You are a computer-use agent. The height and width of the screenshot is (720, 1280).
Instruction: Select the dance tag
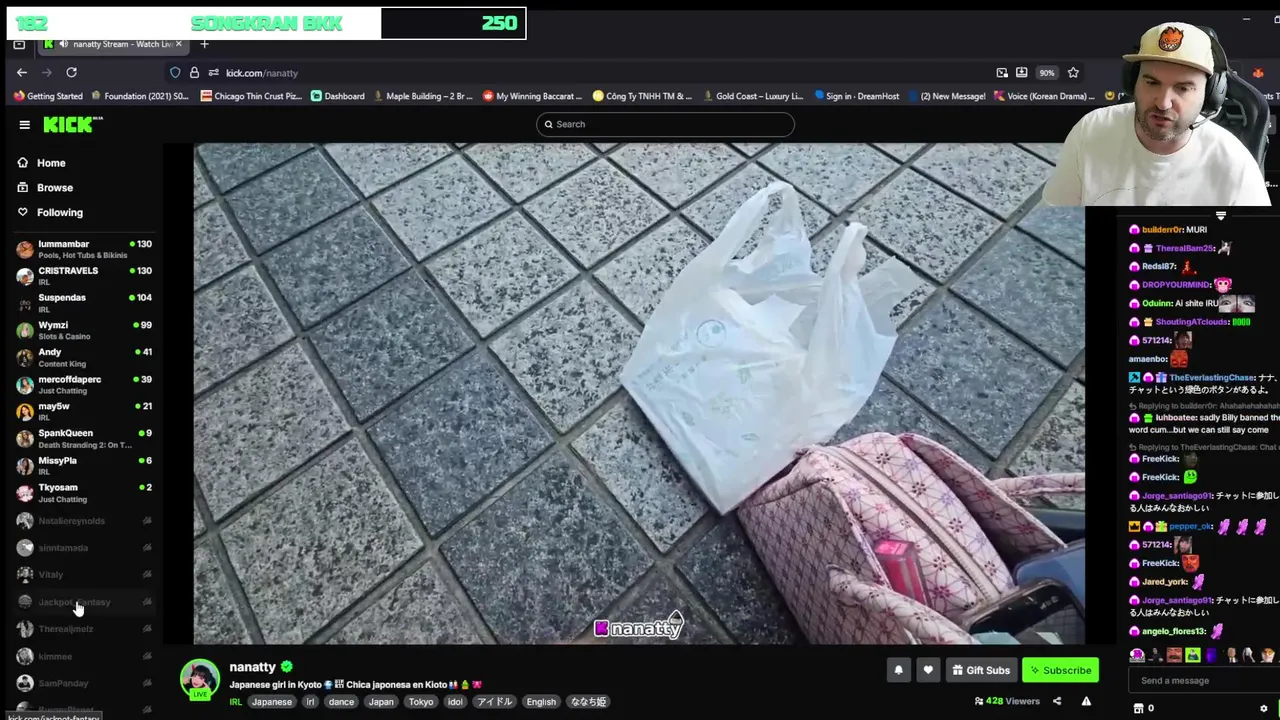(x=341, y=702)
